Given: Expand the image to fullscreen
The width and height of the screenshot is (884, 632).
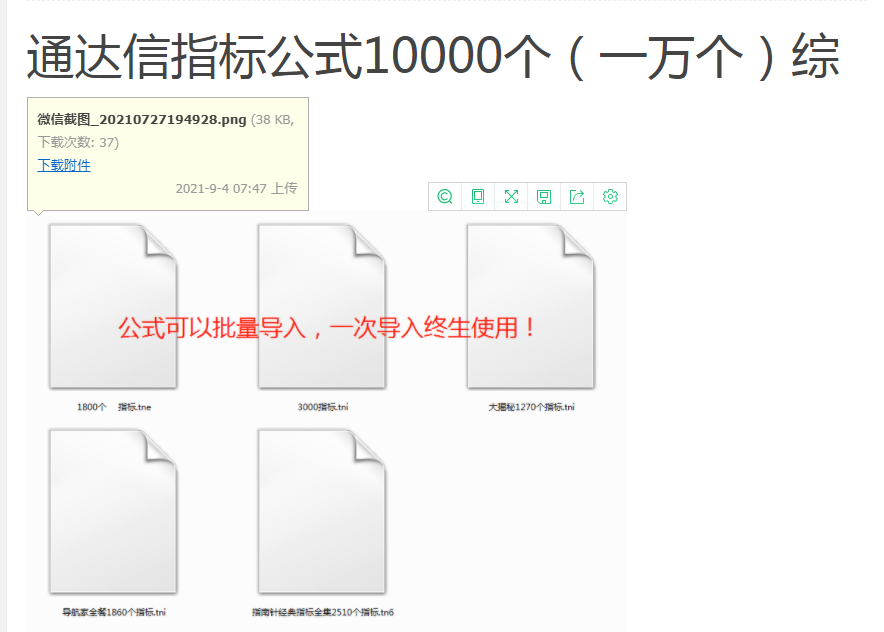Looking at the screenshot, I should point(511,196).
